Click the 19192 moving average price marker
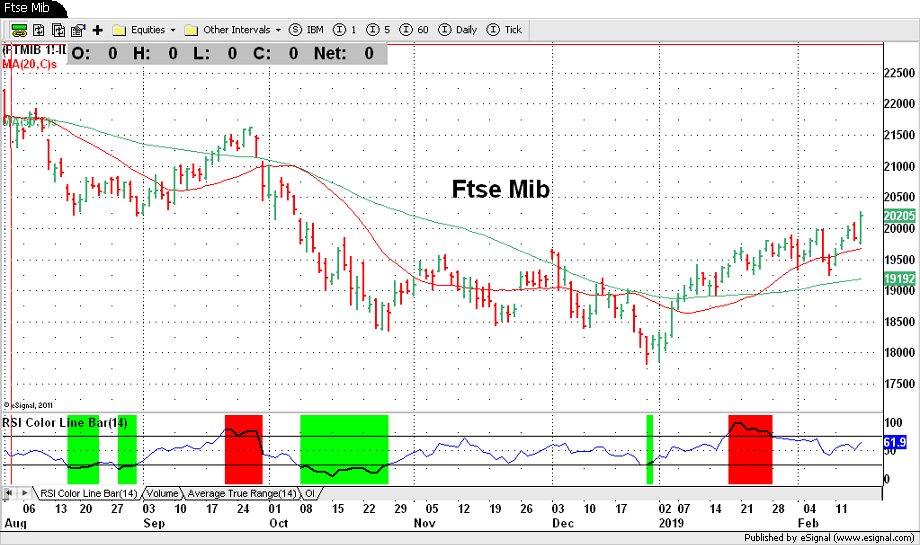The width and height of the screenshot is (920, 545). click(x=899, y=279)
